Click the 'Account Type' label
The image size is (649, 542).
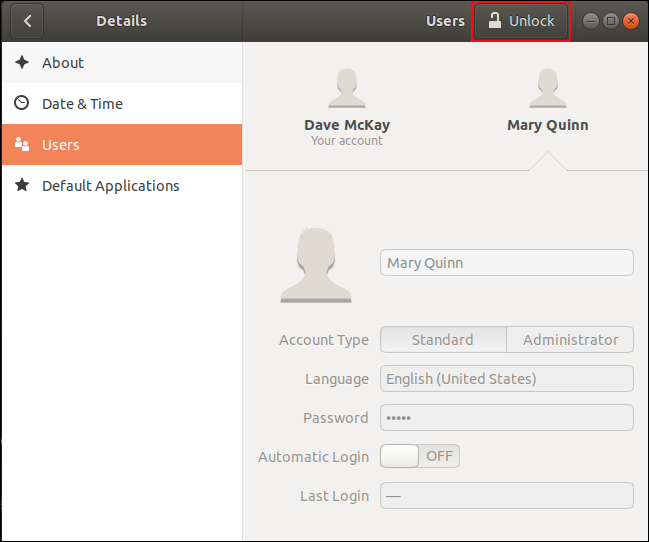[324, 340]
